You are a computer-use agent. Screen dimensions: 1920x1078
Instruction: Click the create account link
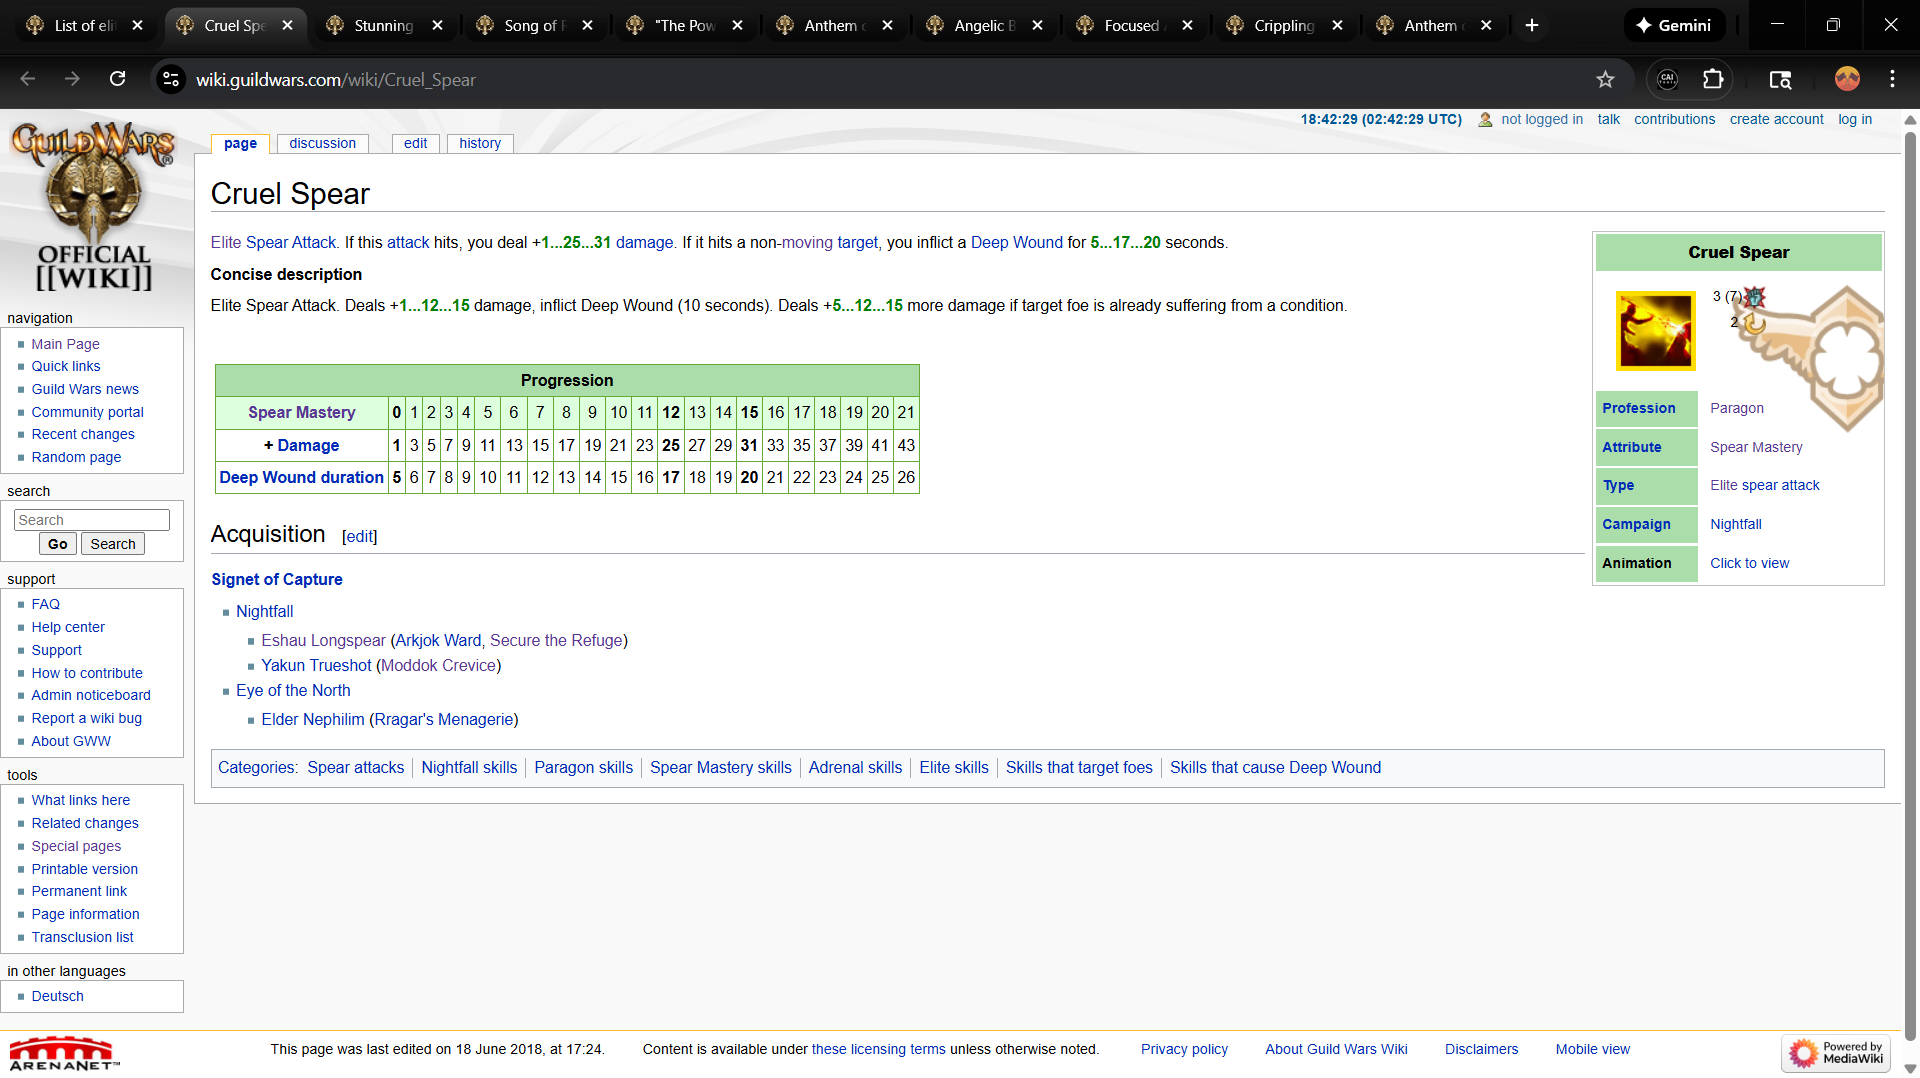pos(1776,119)
